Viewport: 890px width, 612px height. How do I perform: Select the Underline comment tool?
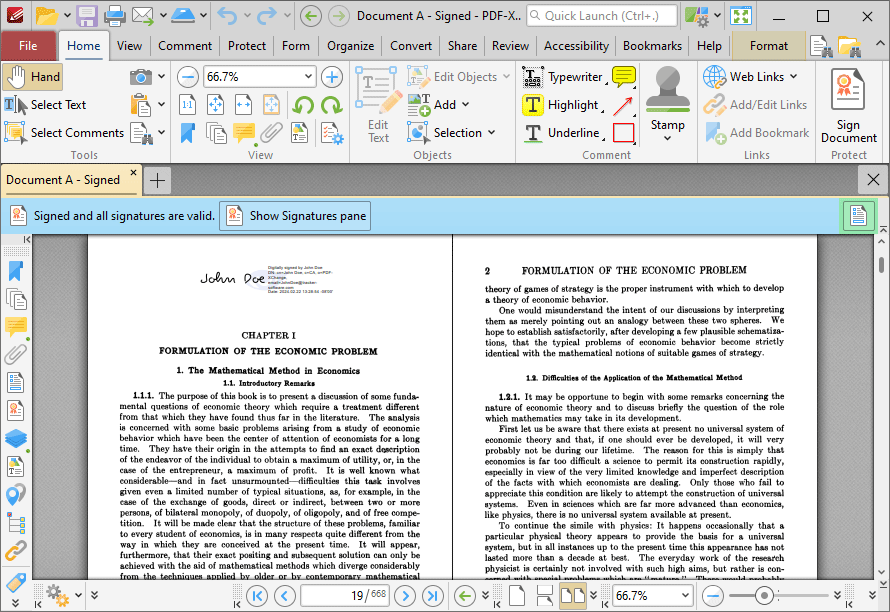pyautogui.click(x=568, y=131)
